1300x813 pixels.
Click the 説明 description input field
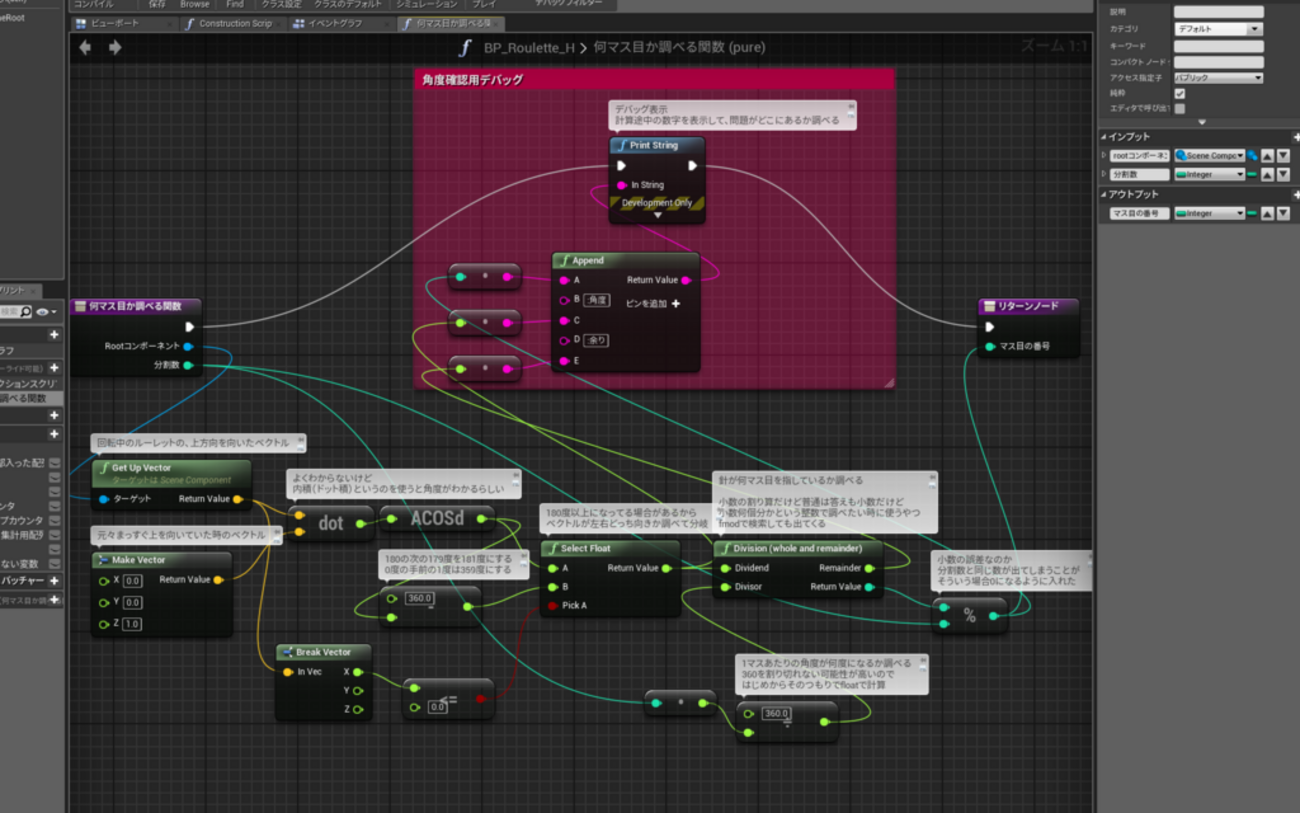click(1218, 12)
